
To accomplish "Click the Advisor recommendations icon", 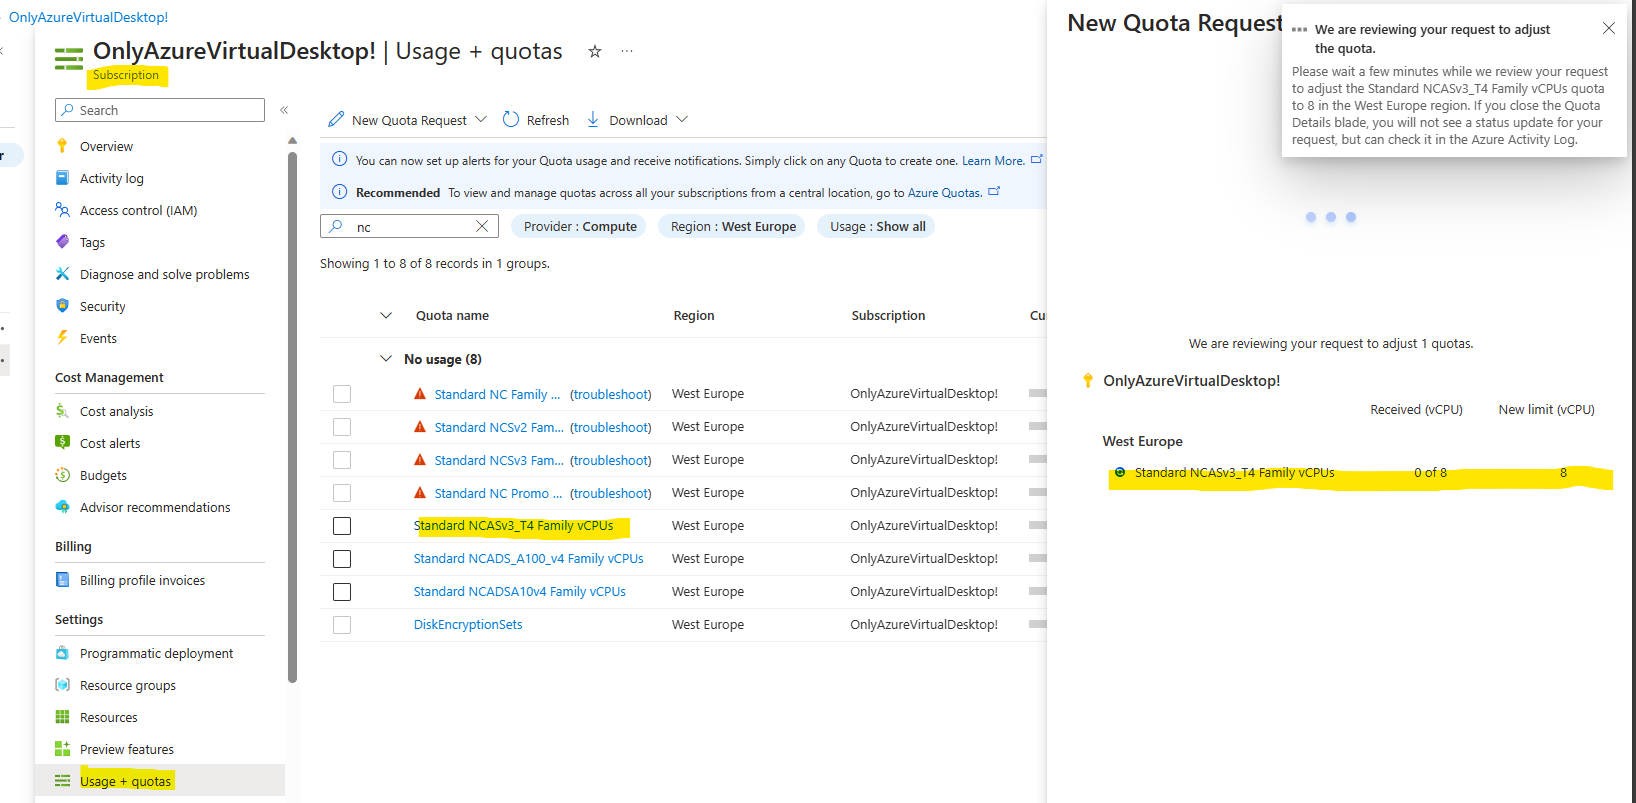I will (x=62, y=507).
